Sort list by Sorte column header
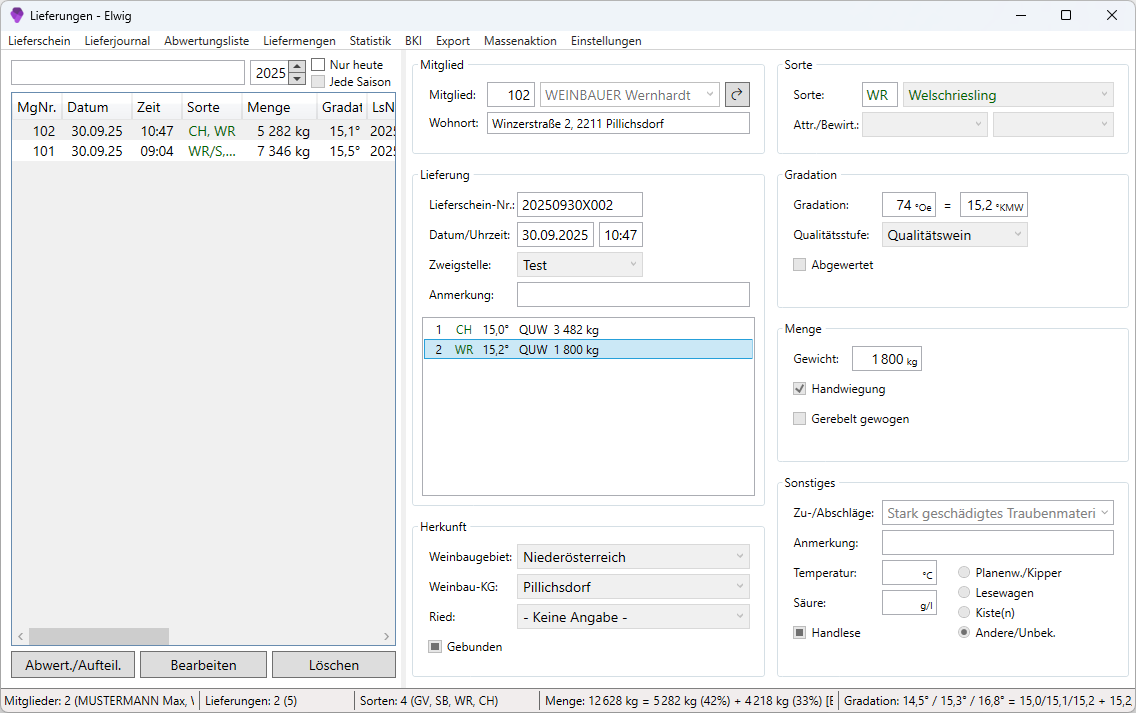1136x713 pixels. click(211, 107)
